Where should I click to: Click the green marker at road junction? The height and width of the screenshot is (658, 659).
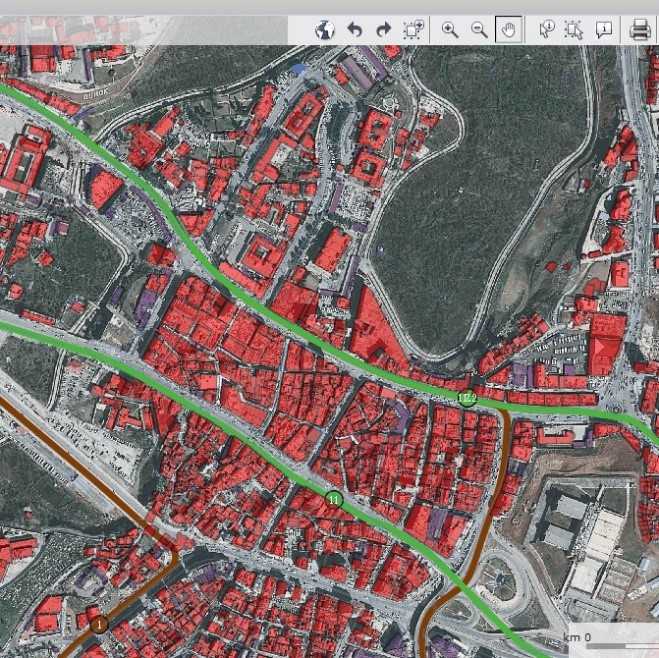pos(466,398)
